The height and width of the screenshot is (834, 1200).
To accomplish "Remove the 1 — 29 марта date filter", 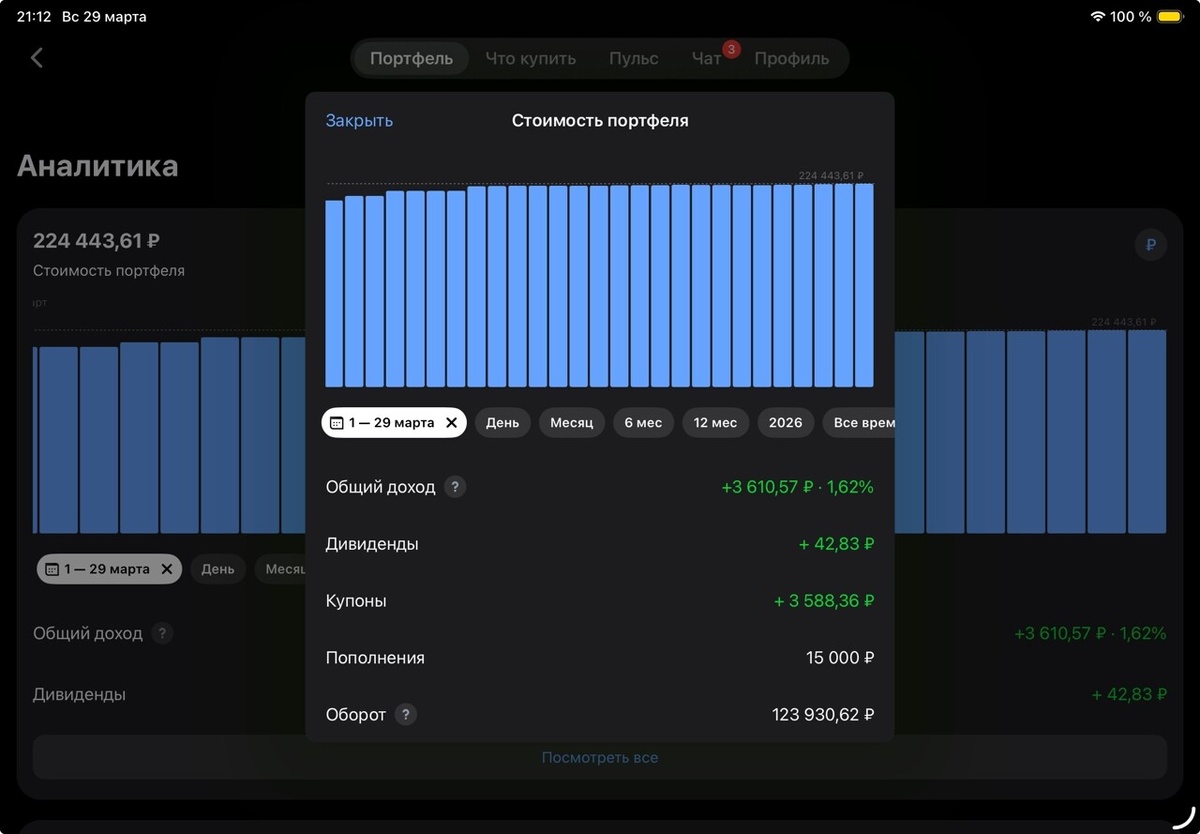I will coord(451,422).
